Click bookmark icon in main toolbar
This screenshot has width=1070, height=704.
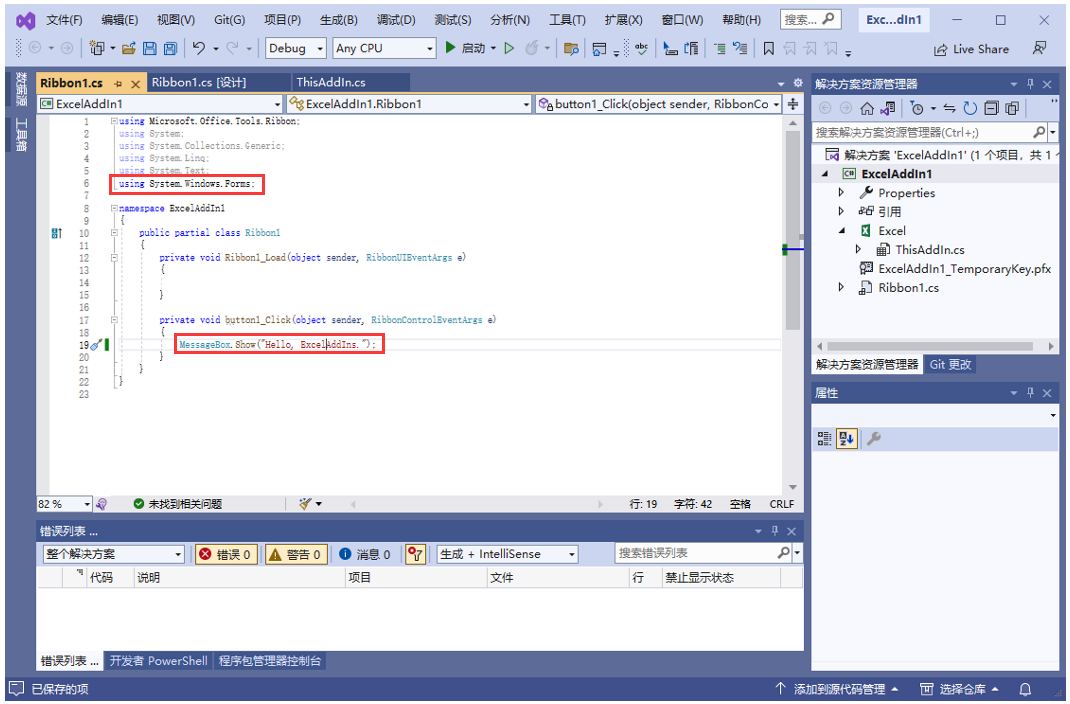pos(768,48)
